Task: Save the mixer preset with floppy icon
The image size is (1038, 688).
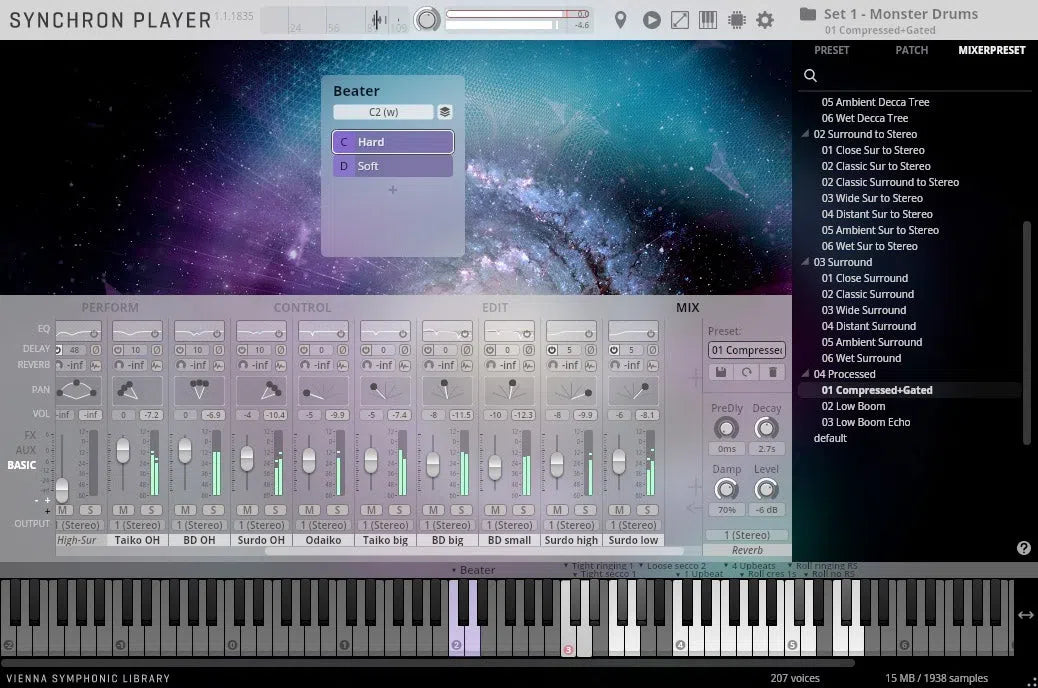Action: tap(720, 372)
